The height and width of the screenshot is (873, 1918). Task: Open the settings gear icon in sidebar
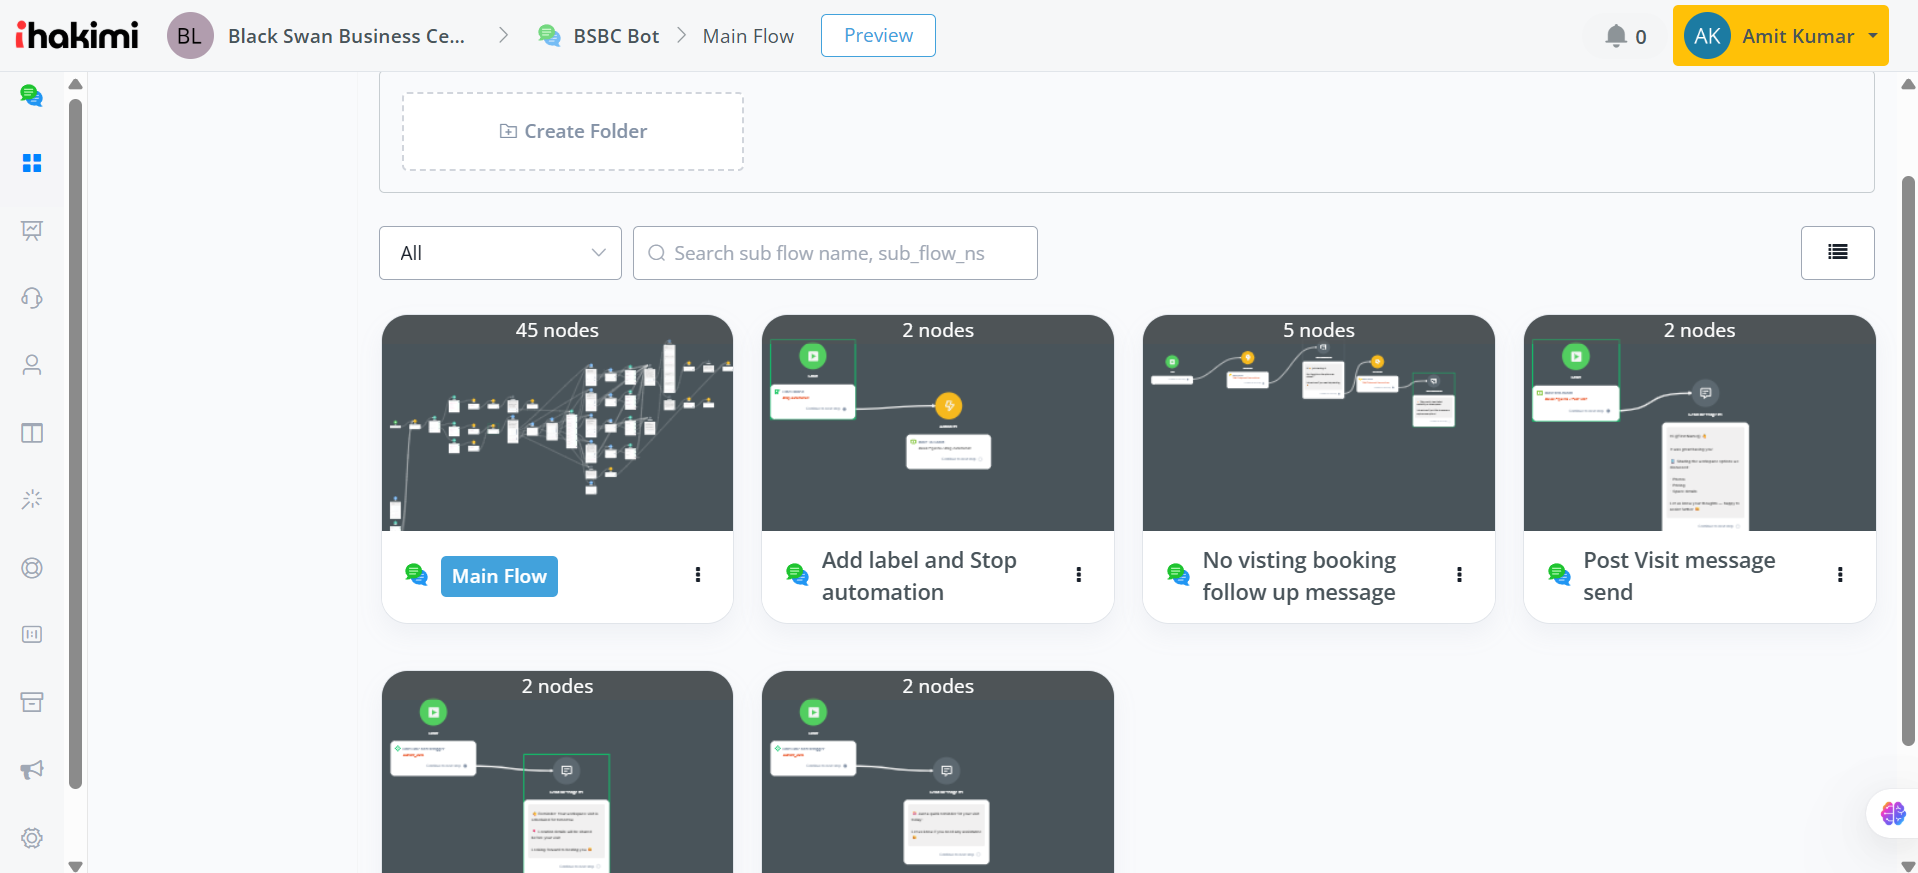pyautogui.click(x=32, y=838)
